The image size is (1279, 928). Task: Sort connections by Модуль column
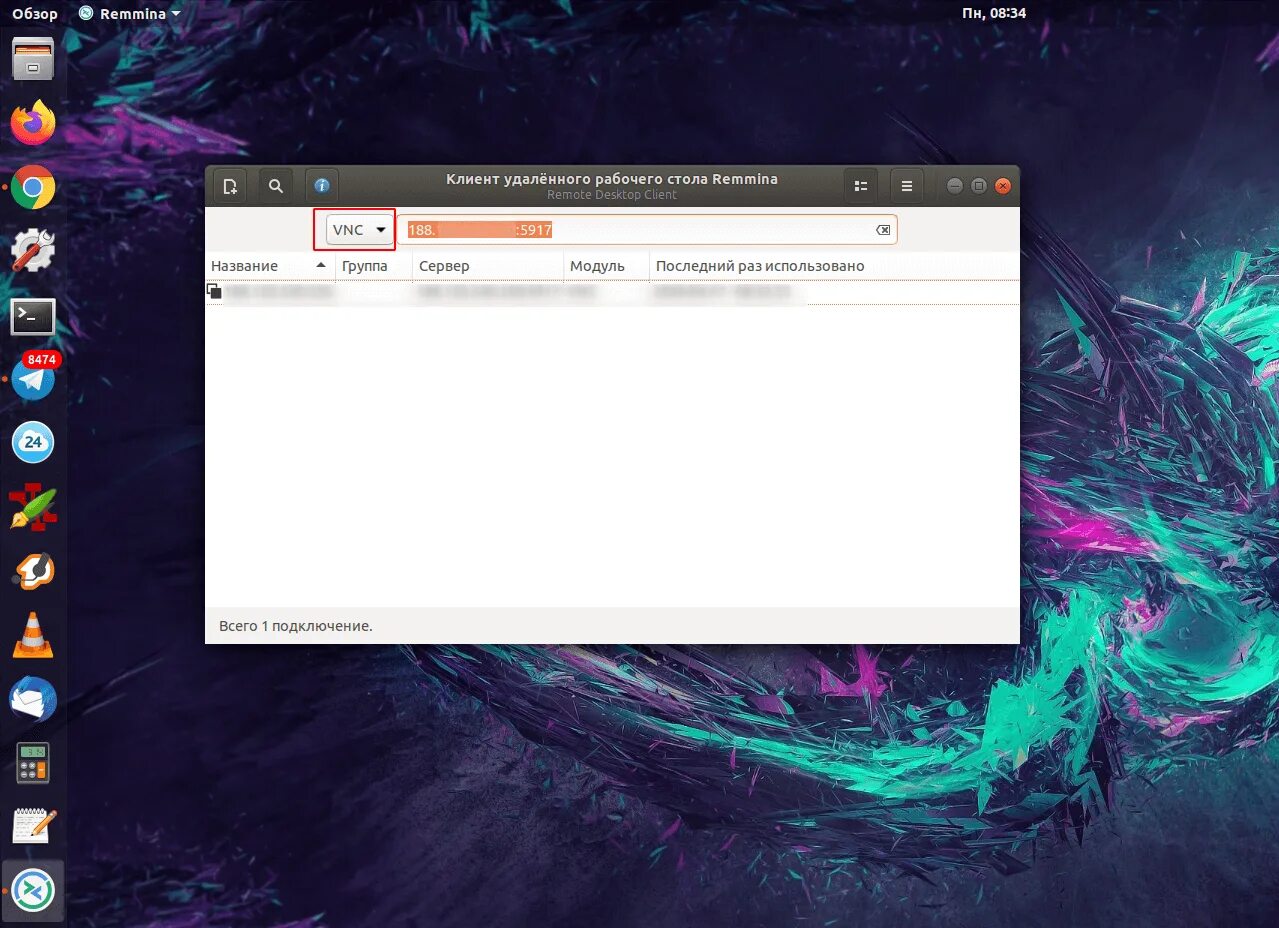tap(606, 266)
